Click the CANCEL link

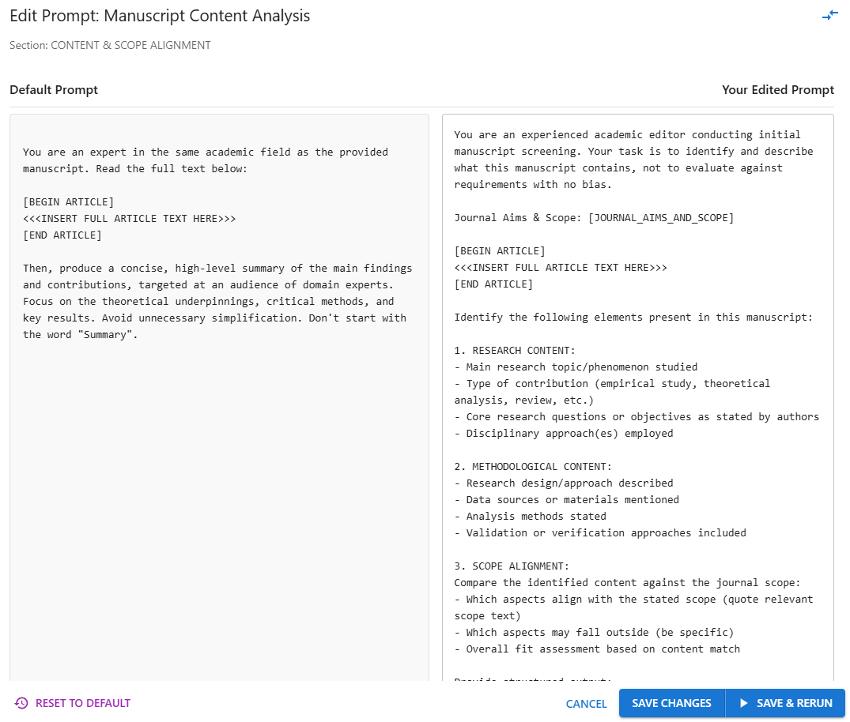[x=586, y=703]
